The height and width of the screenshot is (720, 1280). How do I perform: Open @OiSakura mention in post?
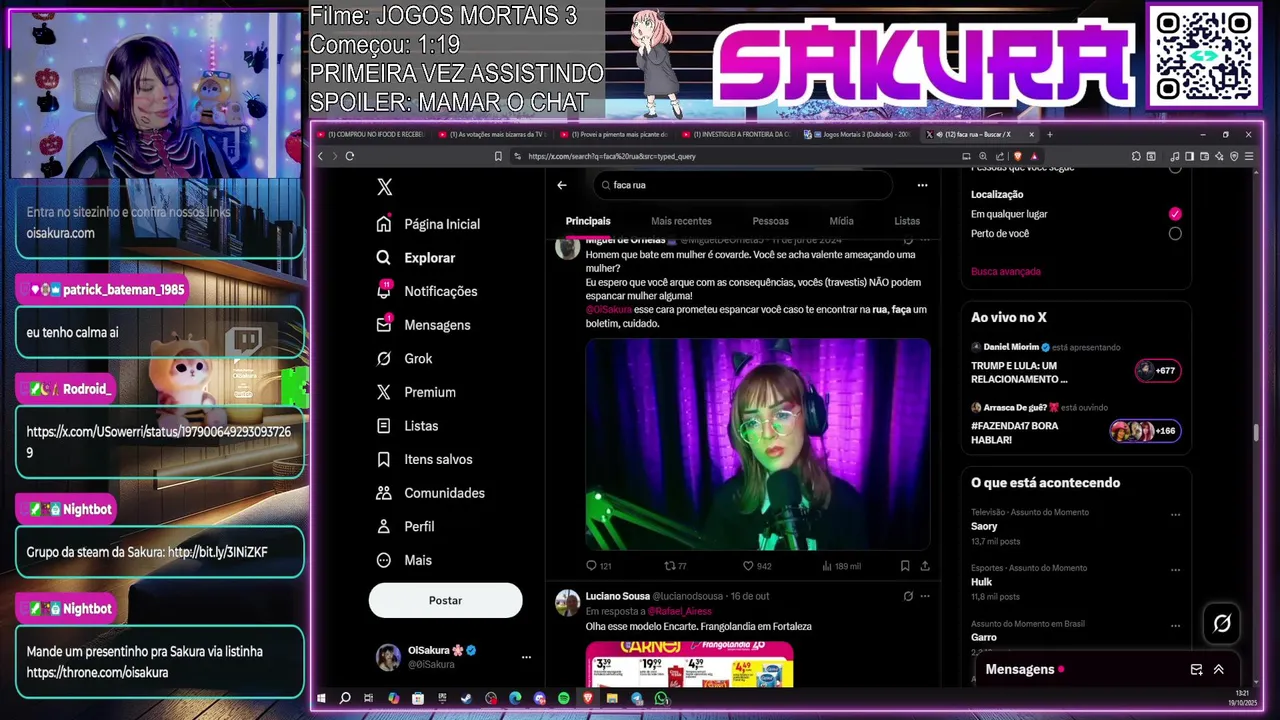608,310
